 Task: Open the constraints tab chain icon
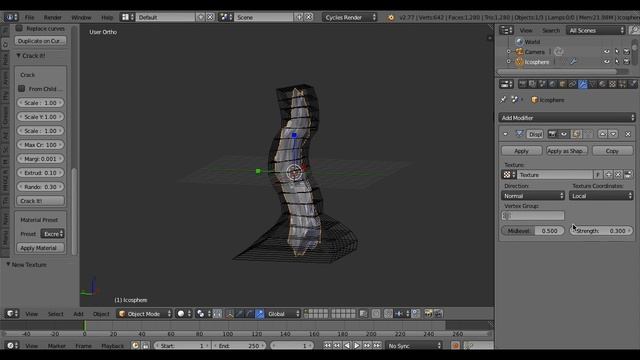[572, 84]
